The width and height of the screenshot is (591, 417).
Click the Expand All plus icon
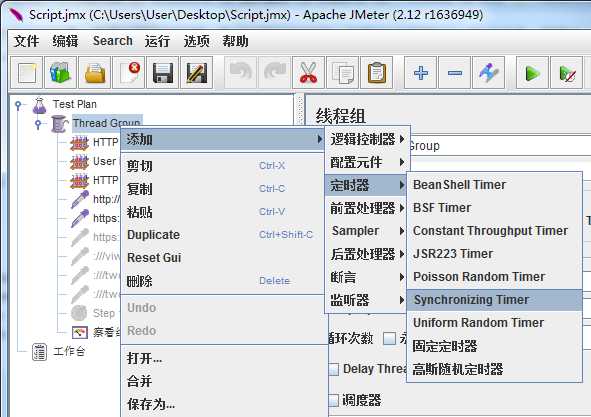pyautogui.click(x=421, y=73)
